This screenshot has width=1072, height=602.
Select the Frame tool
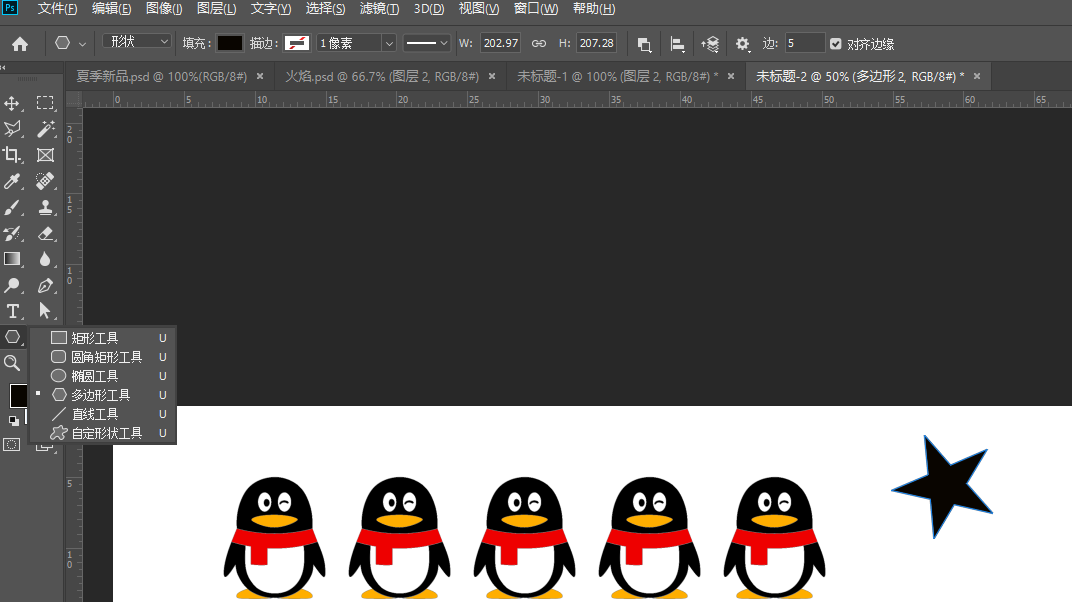click(45, 155)
